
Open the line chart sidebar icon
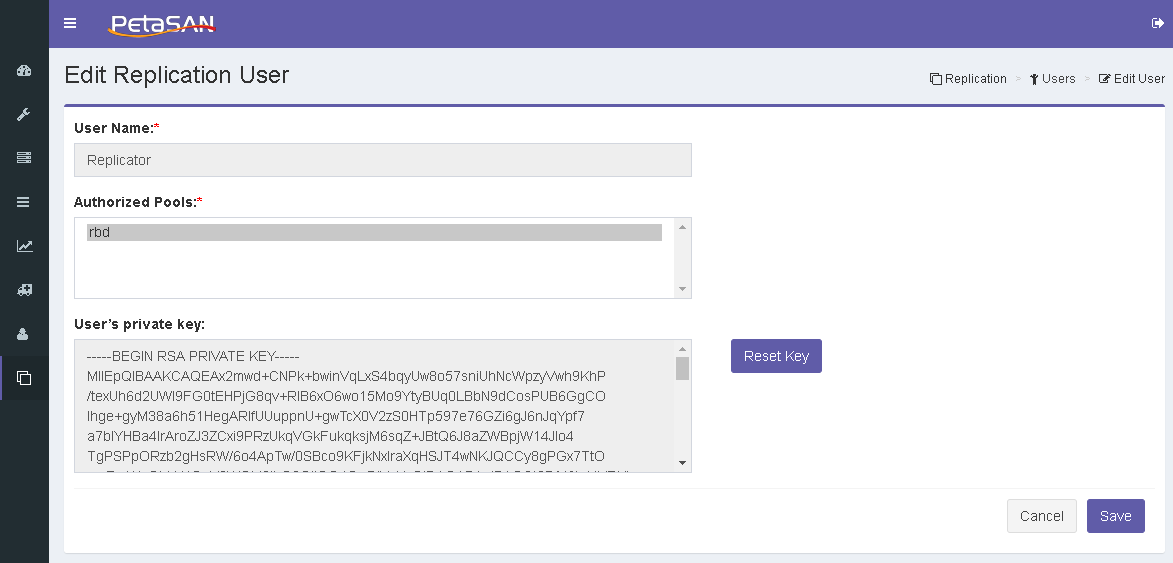pos(24,246)
